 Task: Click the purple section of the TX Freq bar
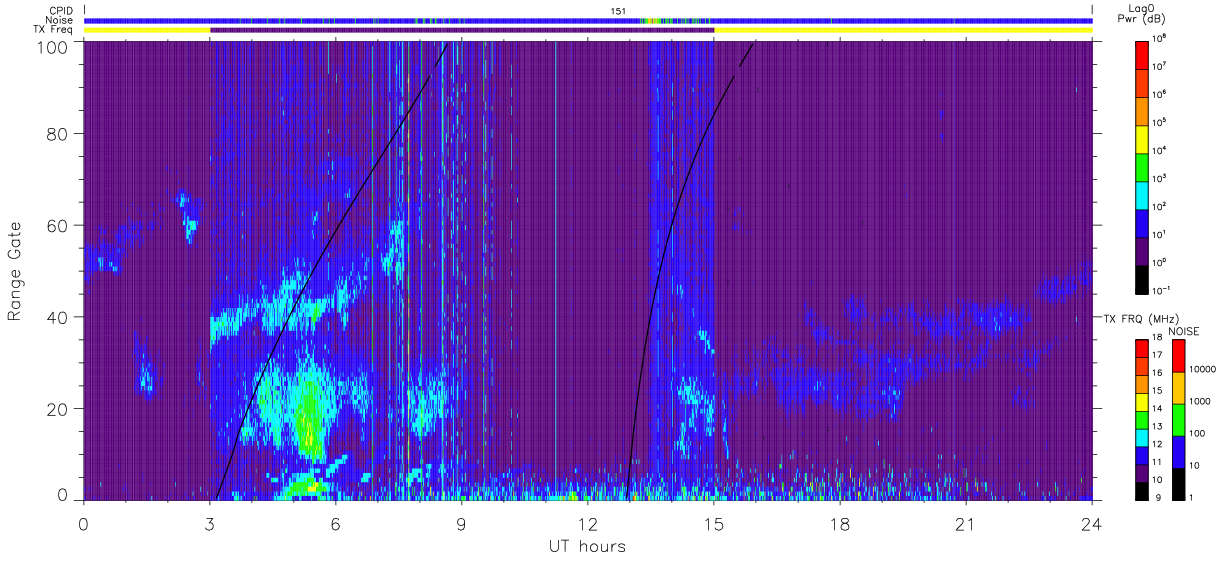click(x=462, y=30)
